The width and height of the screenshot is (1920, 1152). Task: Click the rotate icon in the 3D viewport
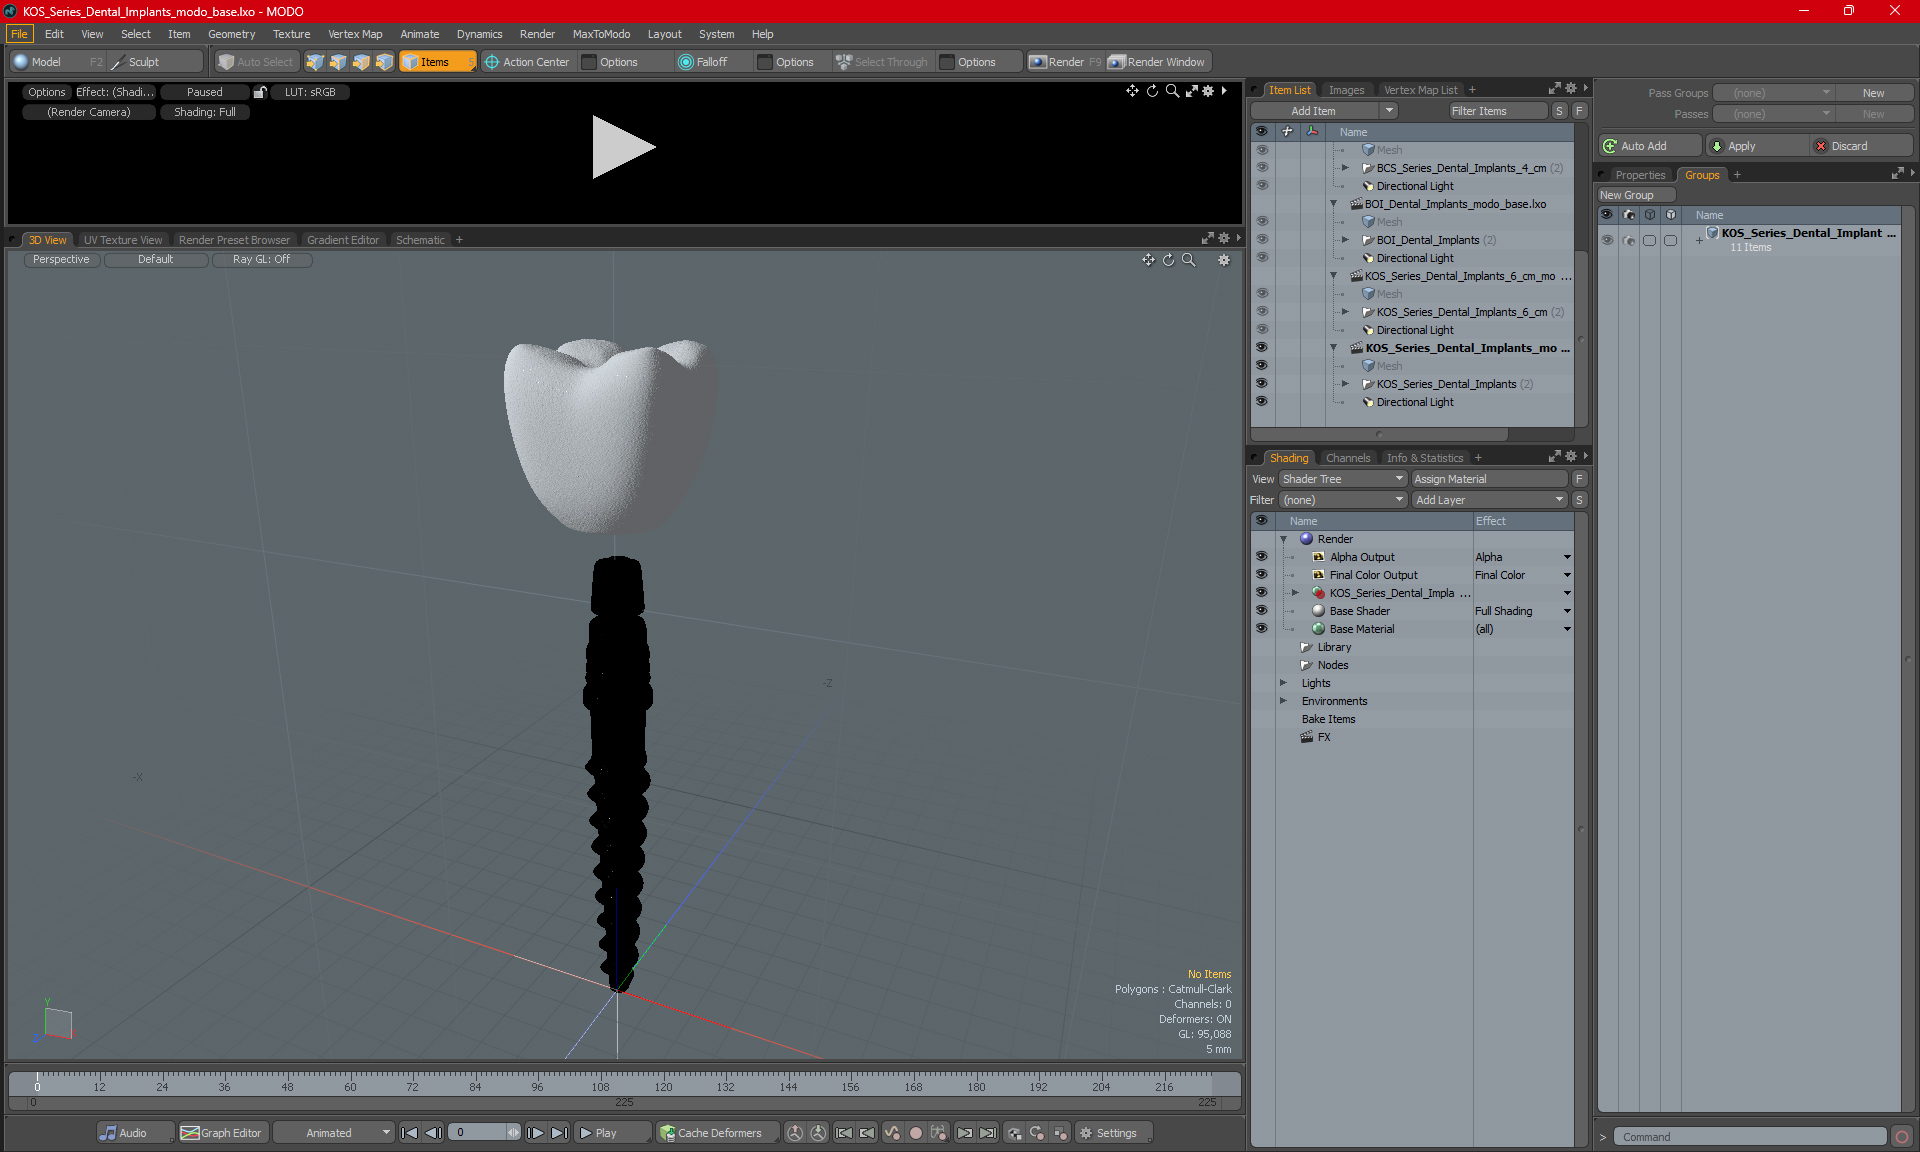click(1168, 260)
